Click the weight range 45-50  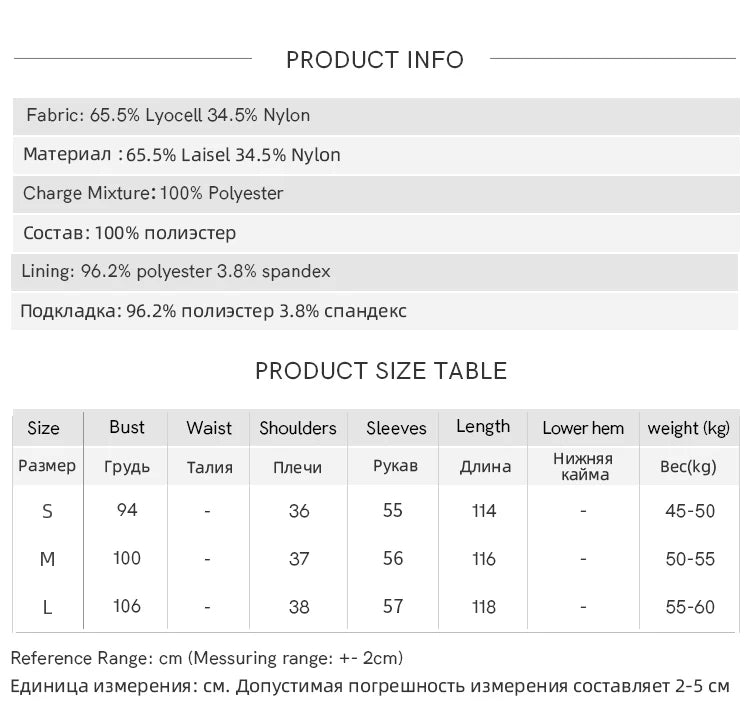pyautogui.click(x=690, y=511)
